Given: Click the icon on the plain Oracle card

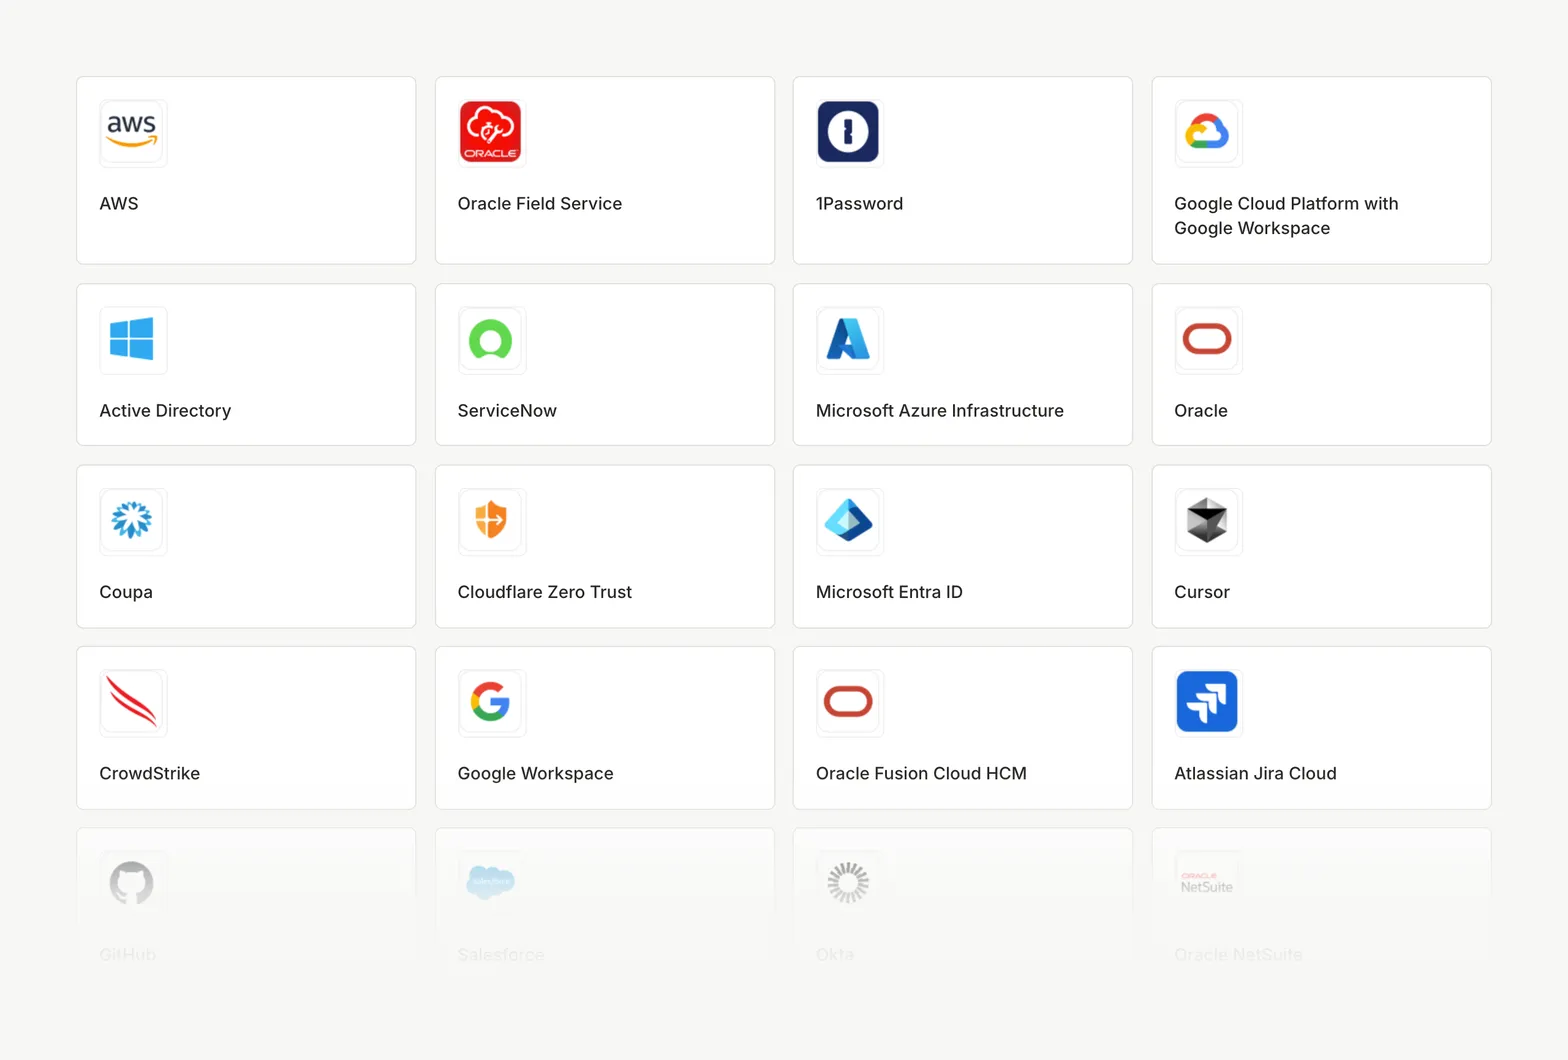Looking at the screenshot, I should [1207, 339].
